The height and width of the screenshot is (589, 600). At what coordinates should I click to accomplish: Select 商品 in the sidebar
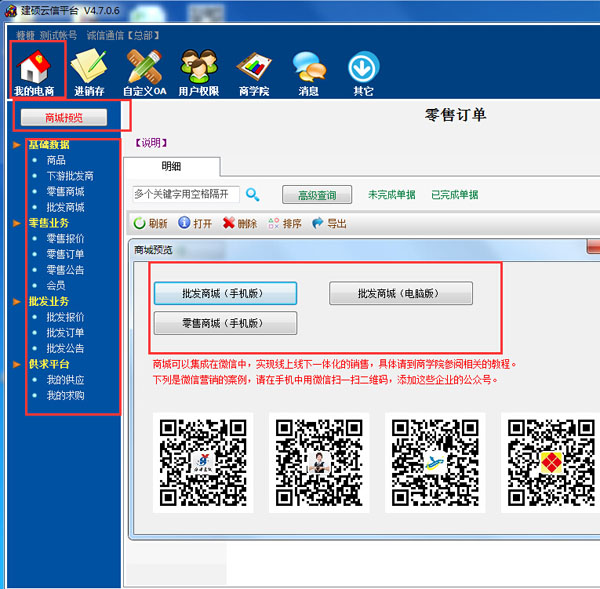coord(56,160)
